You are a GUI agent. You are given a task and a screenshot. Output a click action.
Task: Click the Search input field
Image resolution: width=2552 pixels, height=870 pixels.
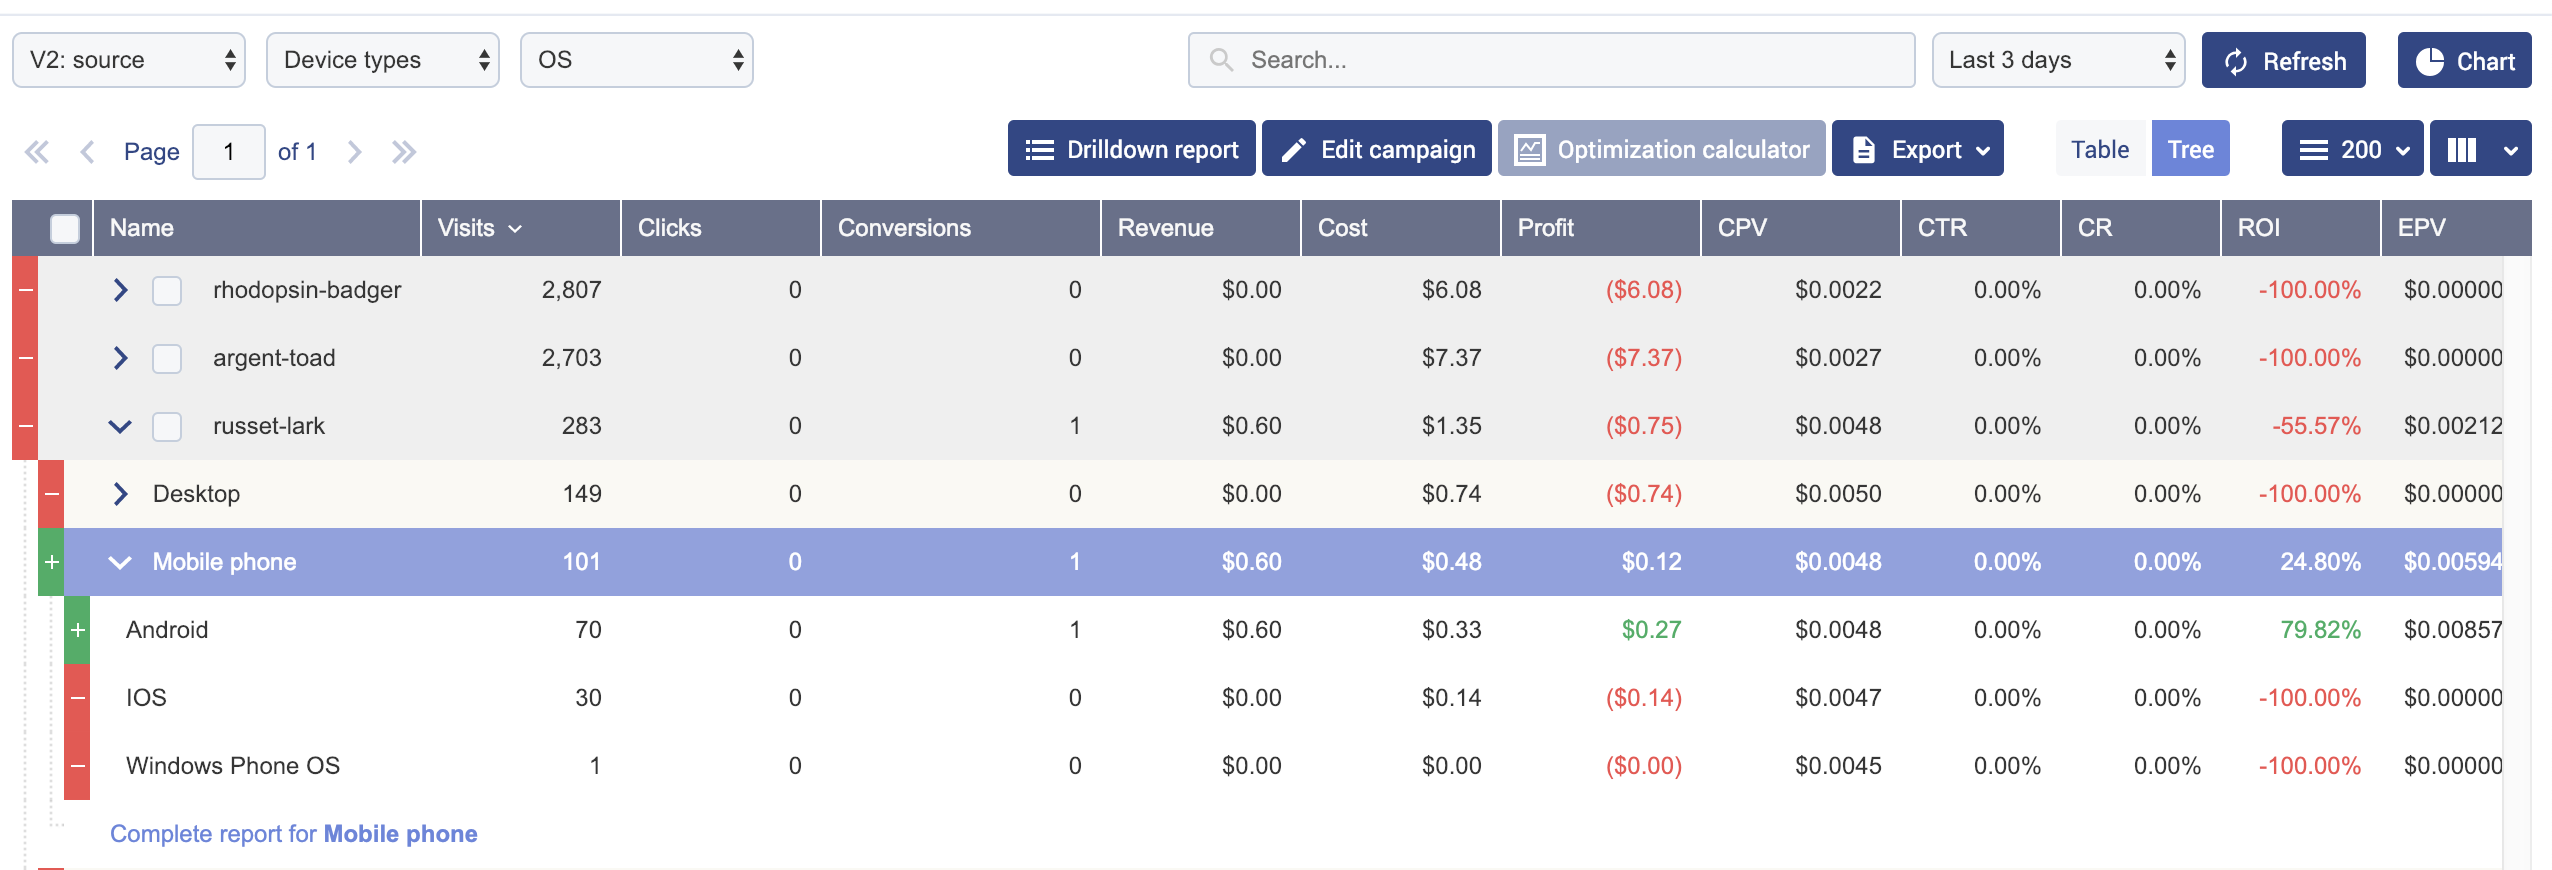[1550, 61]
